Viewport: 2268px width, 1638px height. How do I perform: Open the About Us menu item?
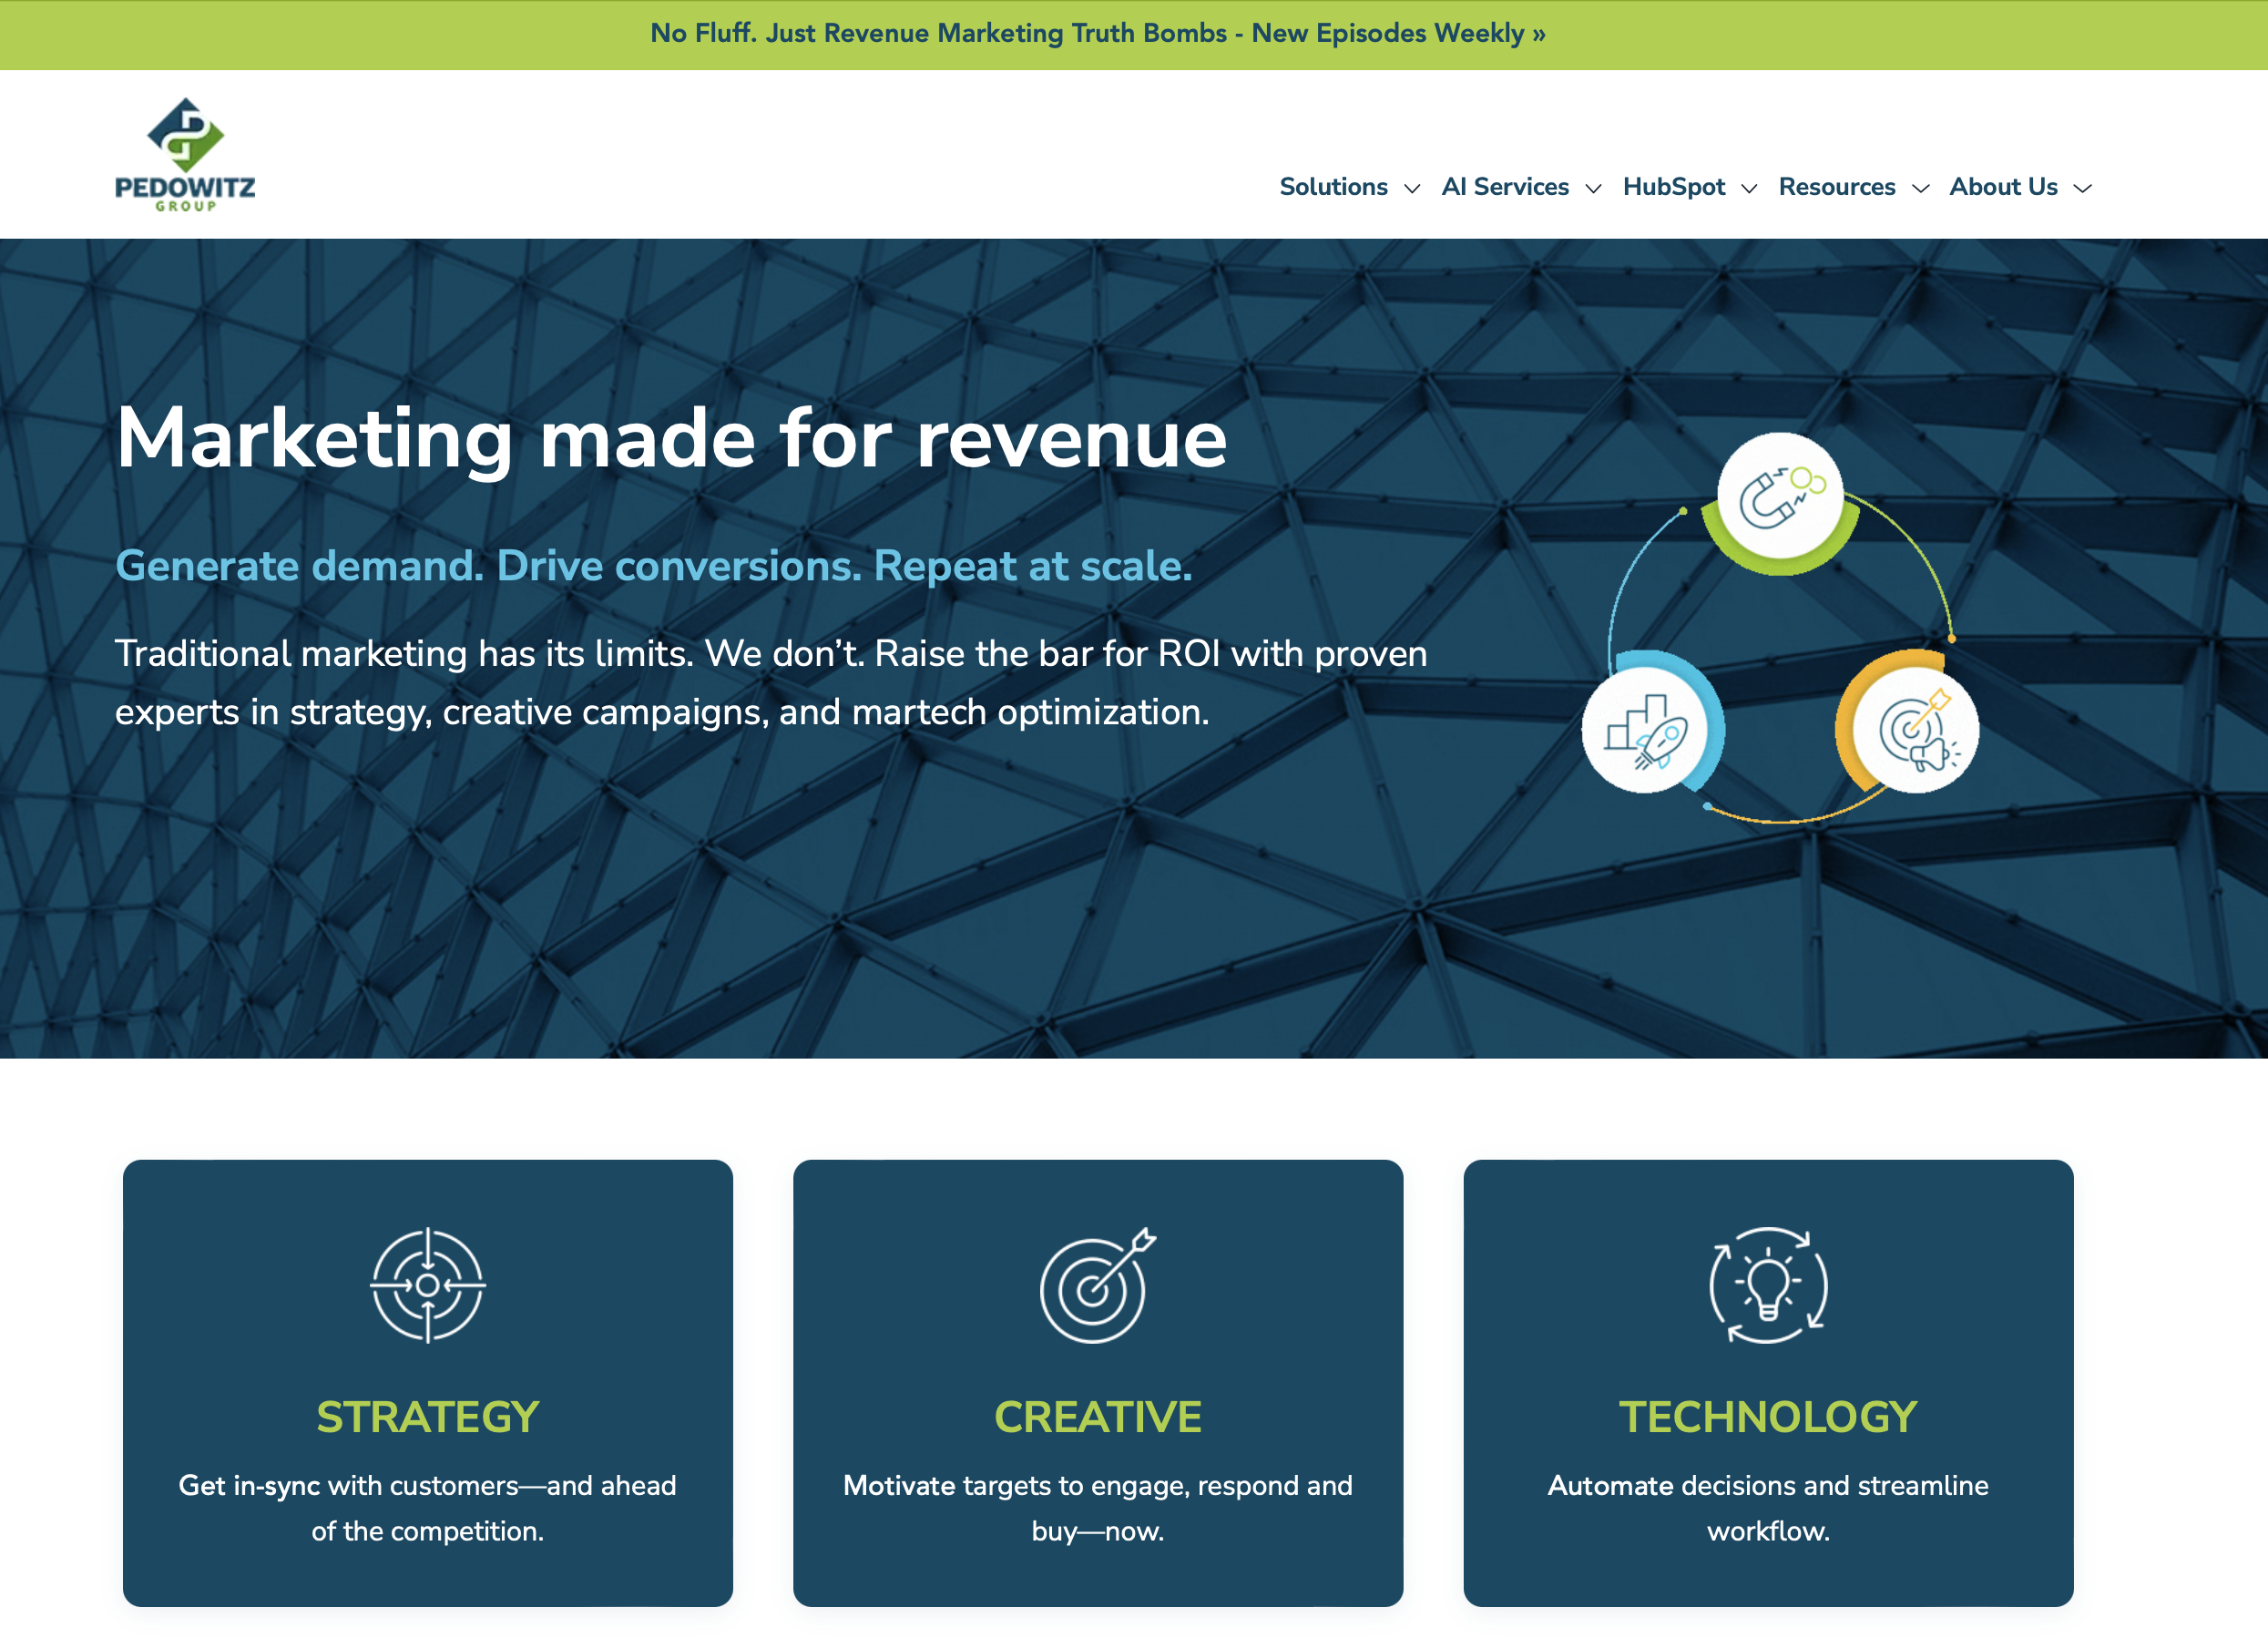click(2003, 187)
